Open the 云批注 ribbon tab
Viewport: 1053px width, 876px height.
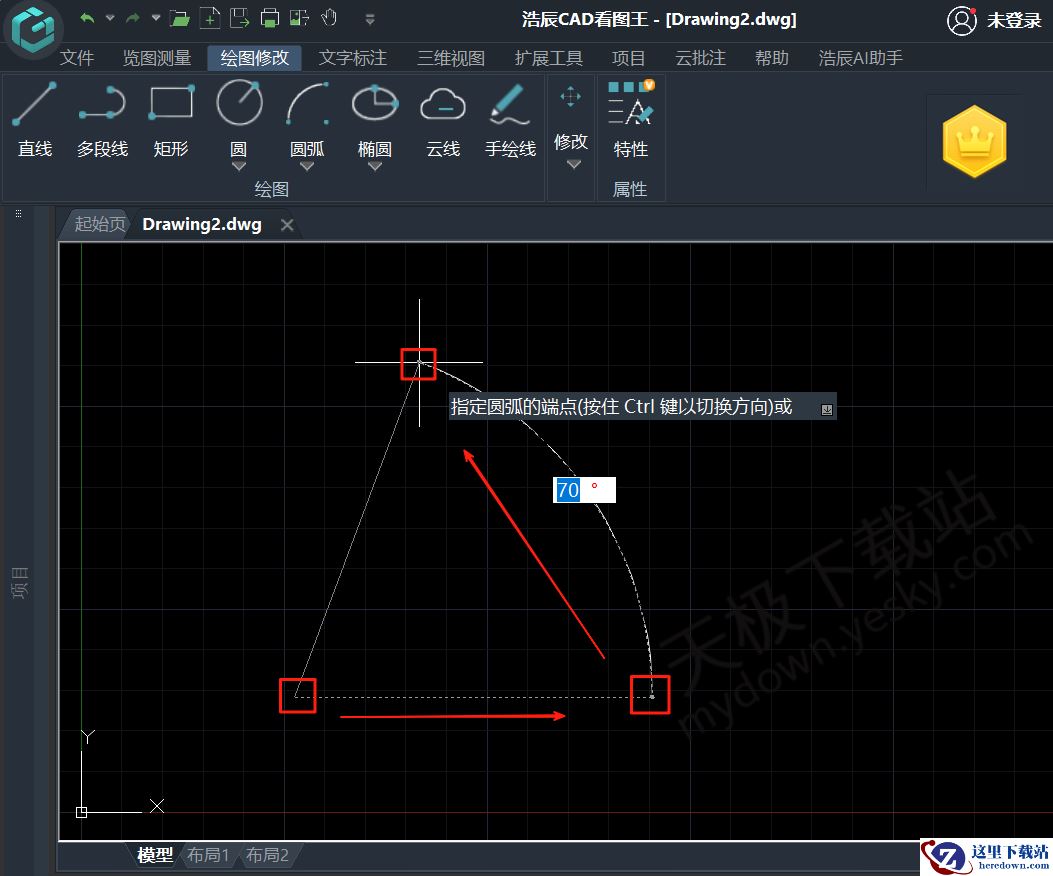[x=700, y=58]
